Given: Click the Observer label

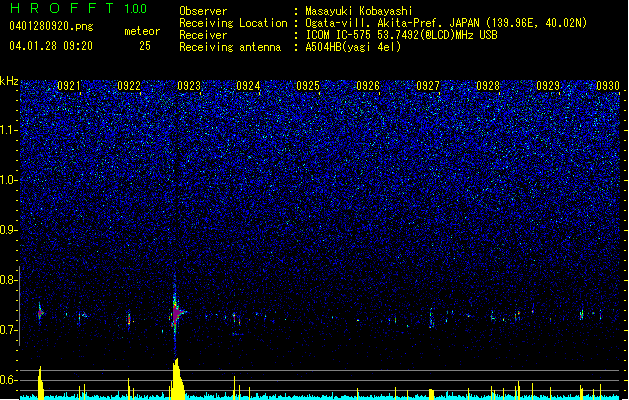Looking at the screenshot, I should pos(203,11).
